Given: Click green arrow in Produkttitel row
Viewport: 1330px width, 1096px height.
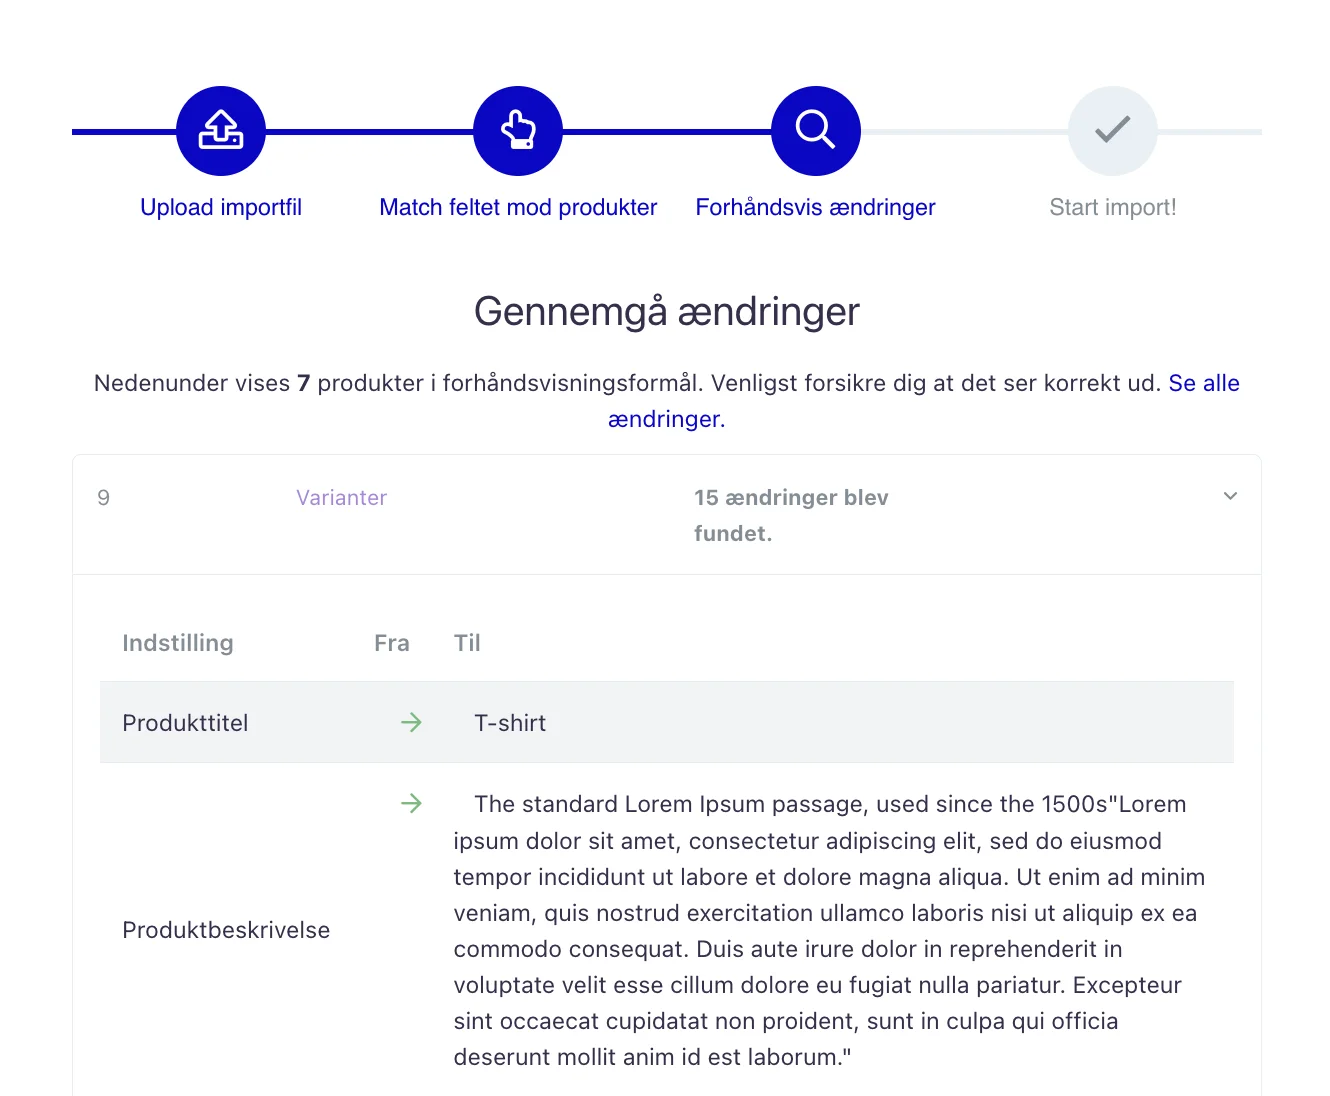Looking at the screenshot, I should (411, 722).
